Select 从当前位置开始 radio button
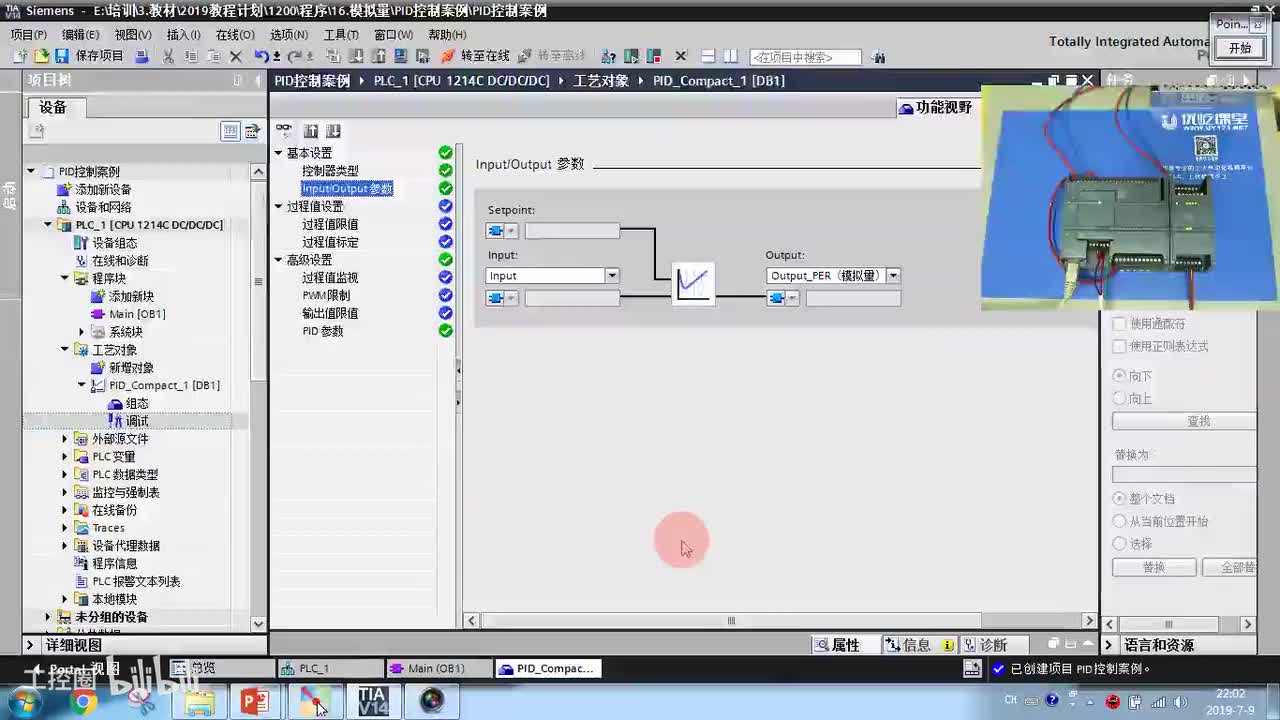This screenshot has width=1280, height=720. (1119, 521)
